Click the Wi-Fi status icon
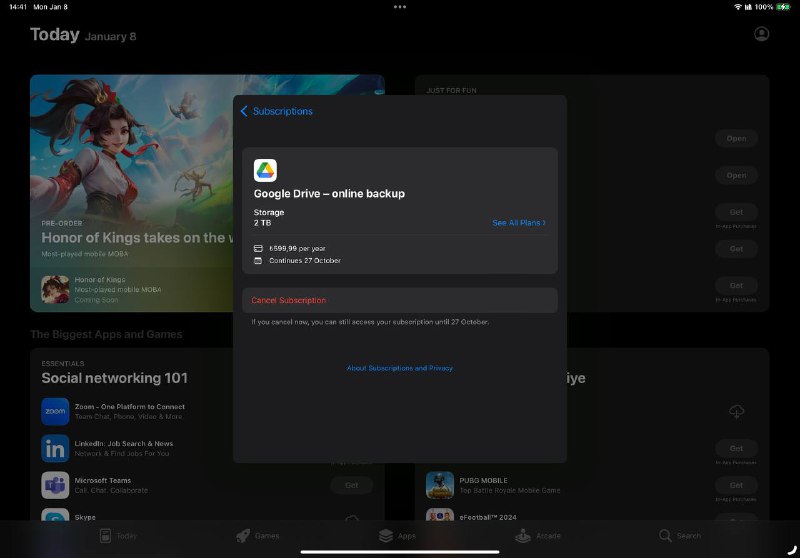800x558 pixels. click(737, 7)
